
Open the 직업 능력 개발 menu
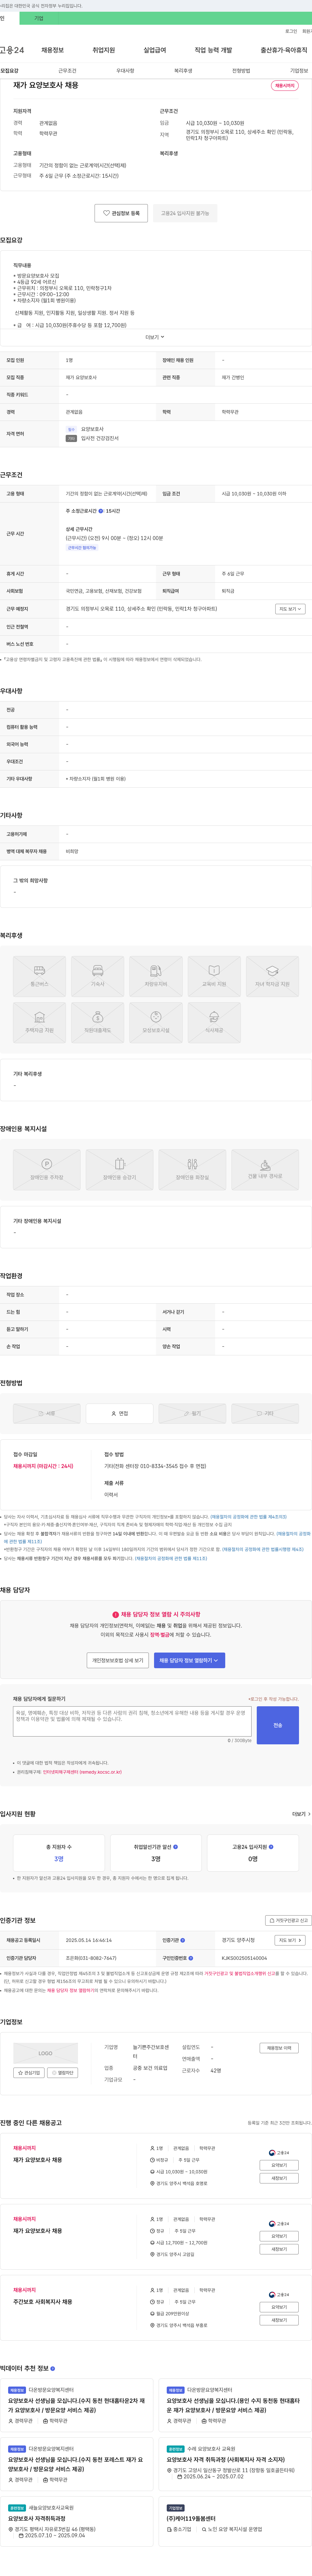click(x=213, y=50)
